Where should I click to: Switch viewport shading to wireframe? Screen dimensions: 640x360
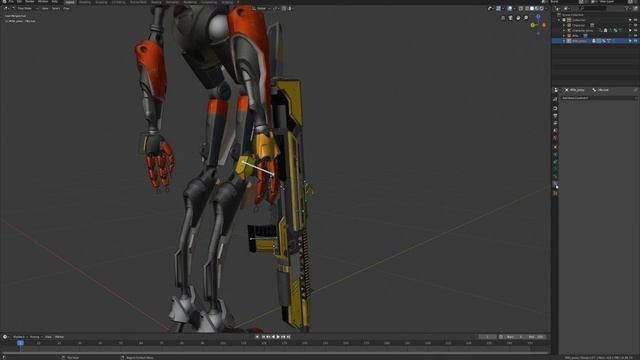coord(527,9)
